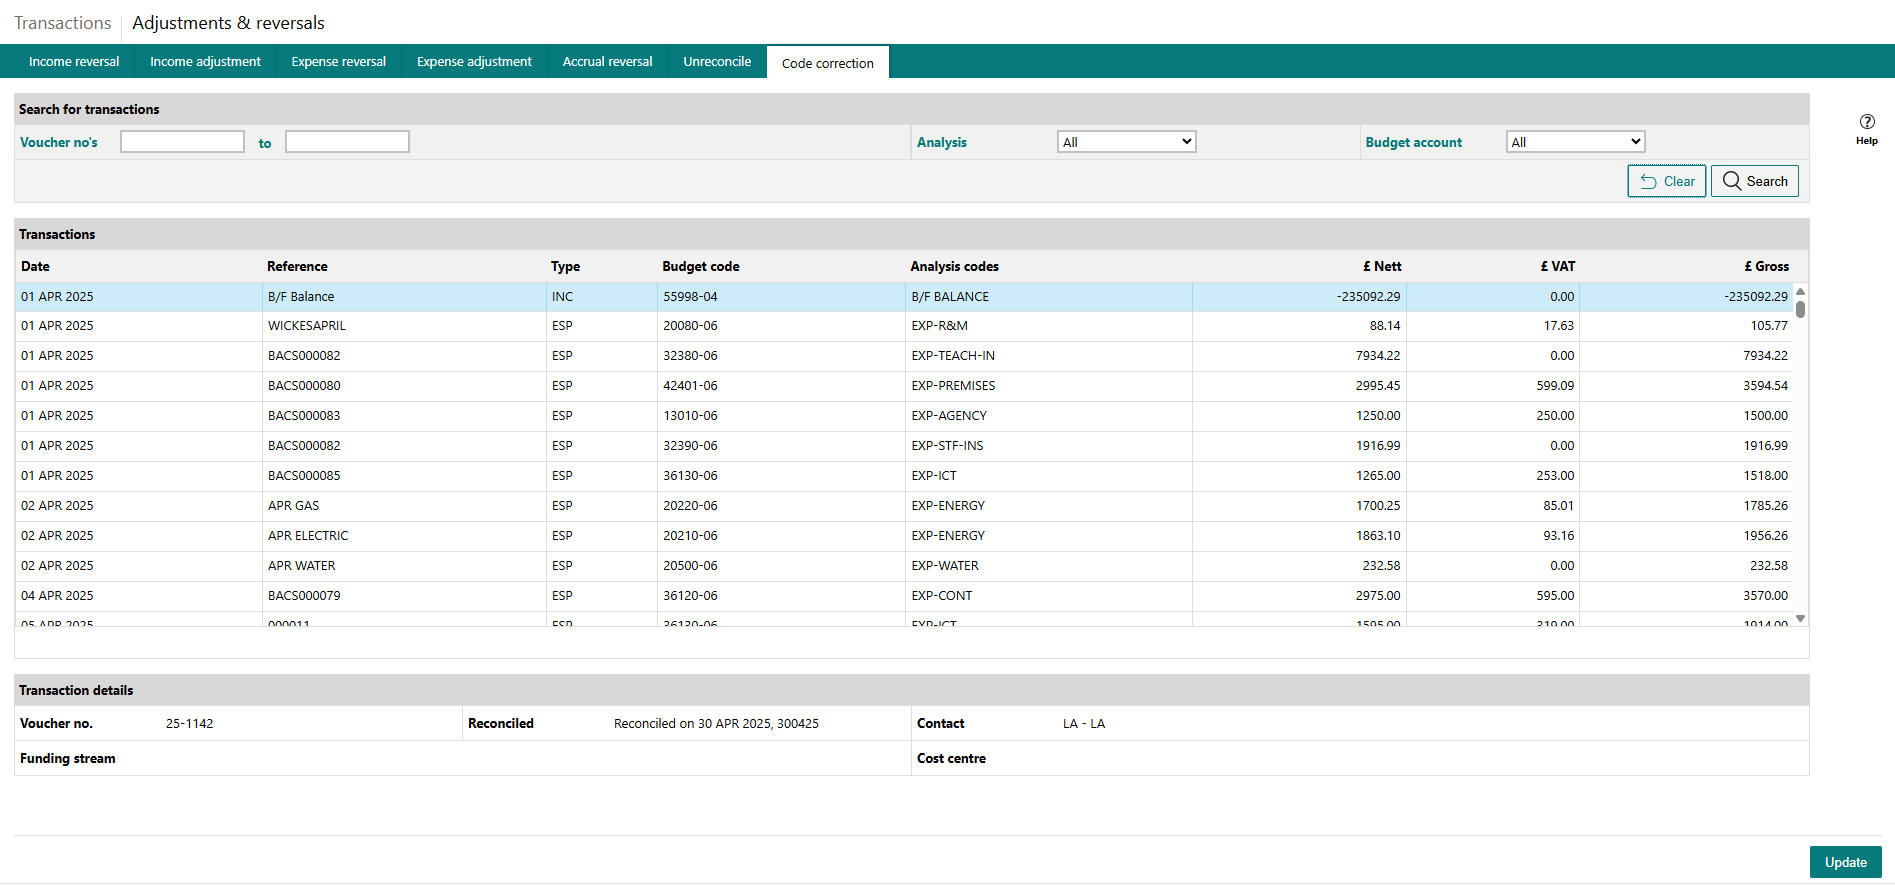Click analysis code EXP-CONT
The height and width of the screenshot is (885, 1895).
[x=942, y=596]
